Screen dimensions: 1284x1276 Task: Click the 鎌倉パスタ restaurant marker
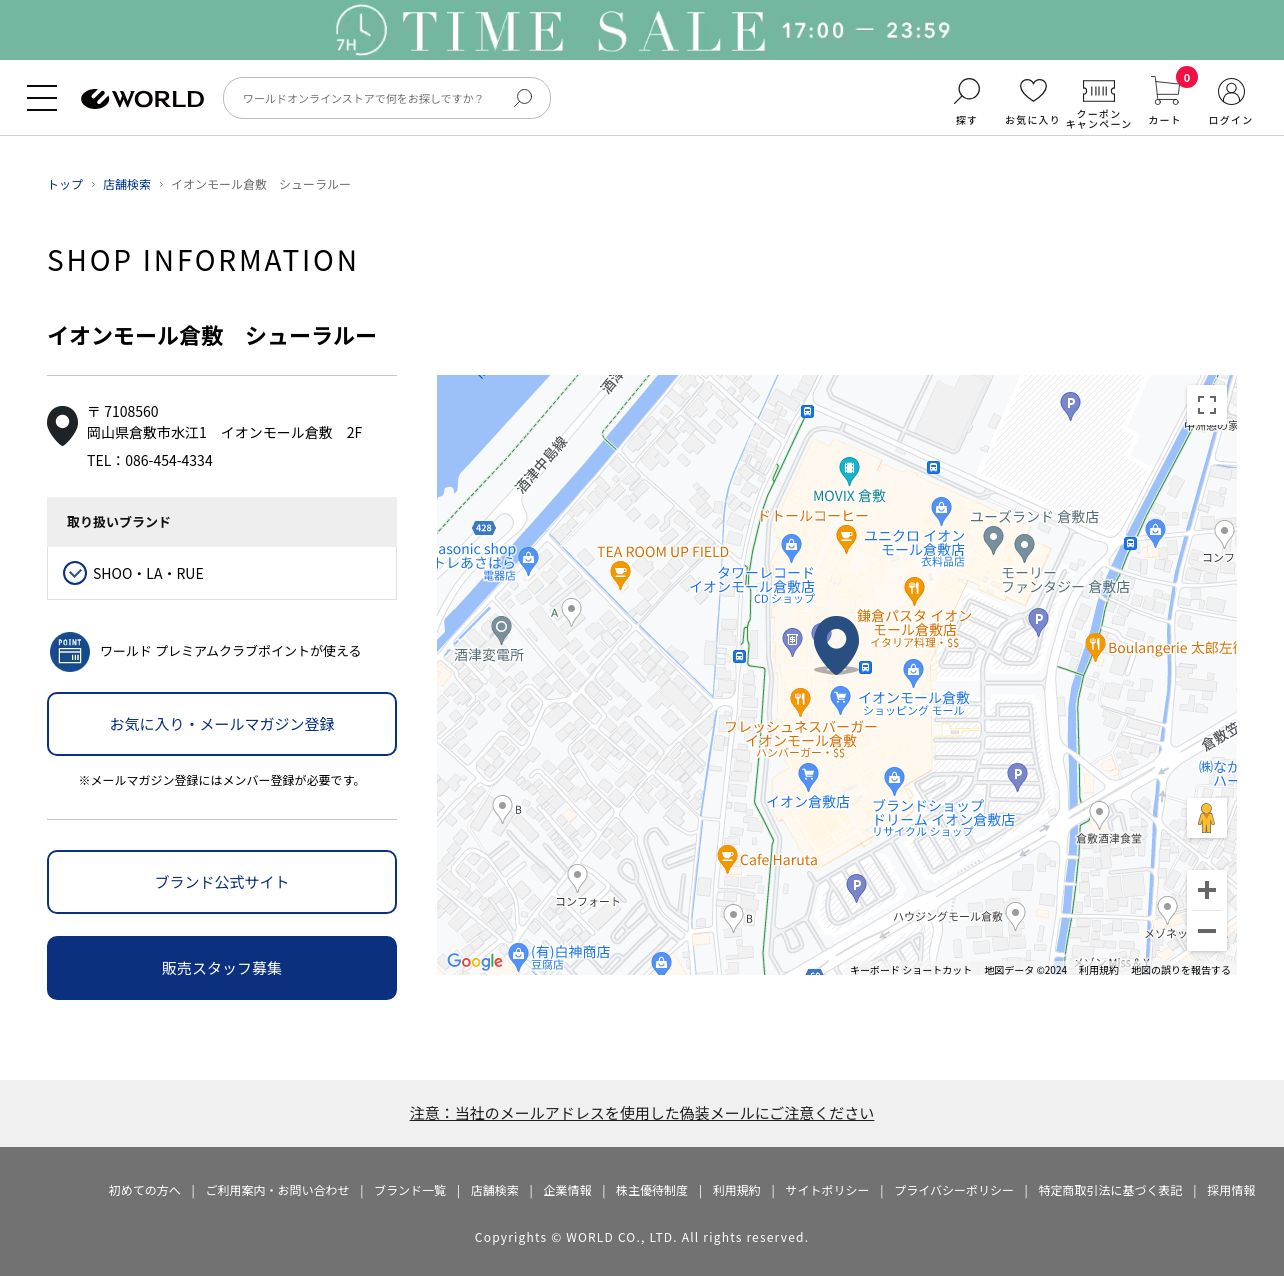tap(913, 589)
